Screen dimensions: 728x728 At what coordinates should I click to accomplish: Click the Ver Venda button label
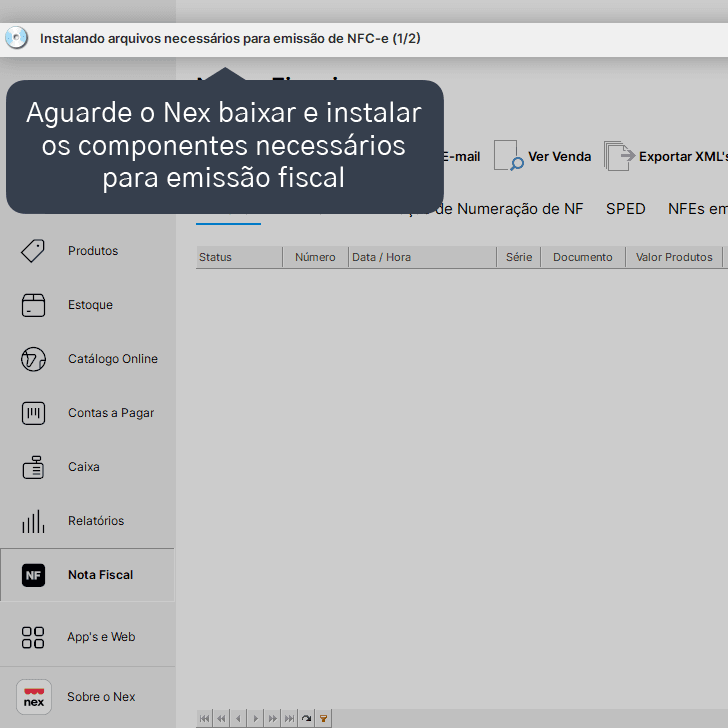[x=559, y=156]
